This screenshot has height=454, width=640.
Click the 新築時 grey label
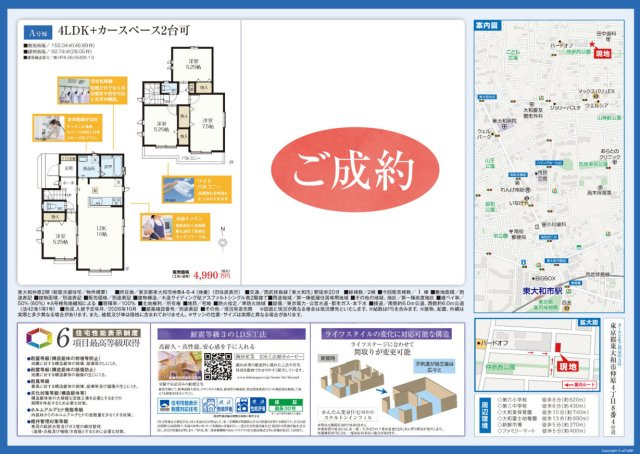click(329, 358)
